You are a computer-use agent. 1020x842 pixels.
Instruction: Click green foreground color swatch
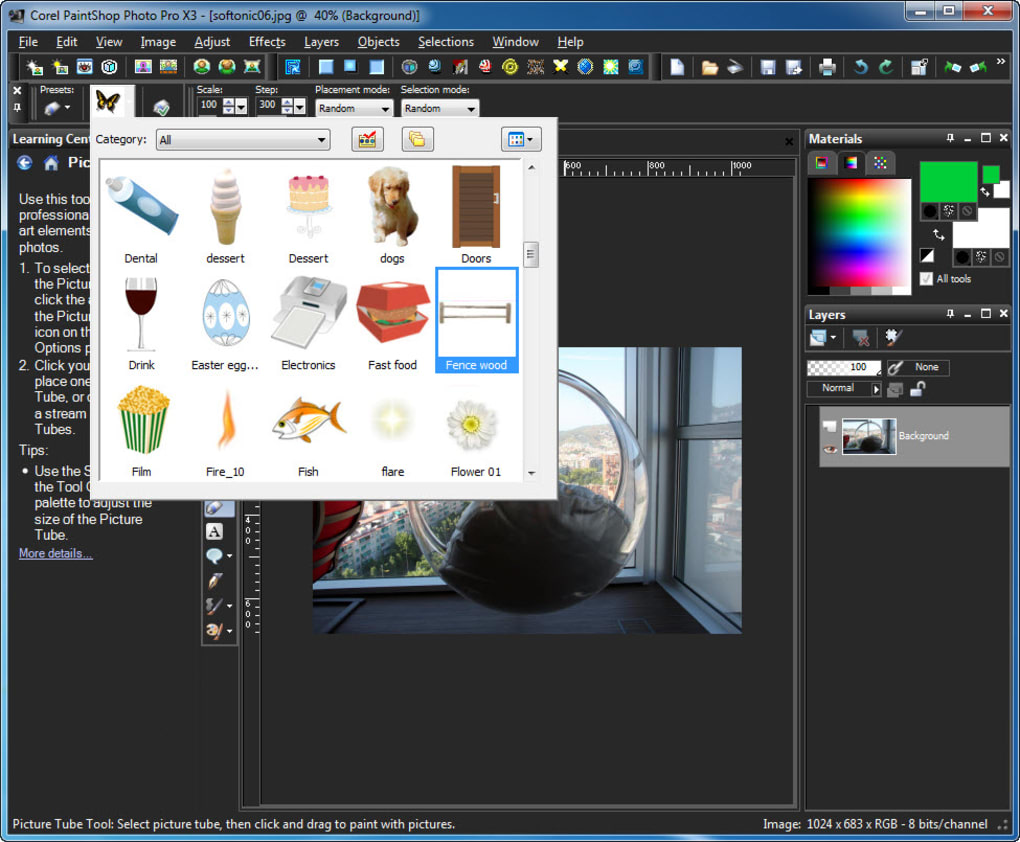pyautogui.click(x=947, y=181)
